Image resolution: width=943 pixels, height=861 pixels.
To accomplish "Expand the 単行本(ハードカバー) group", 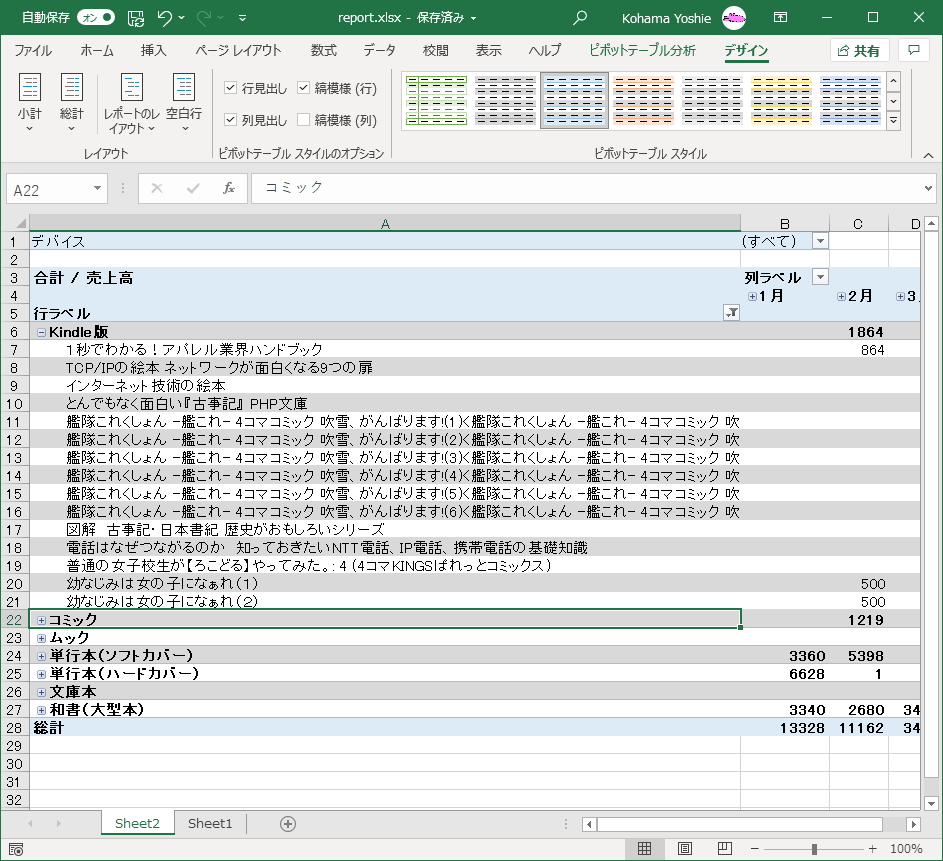I will click(x=41, y=674).
